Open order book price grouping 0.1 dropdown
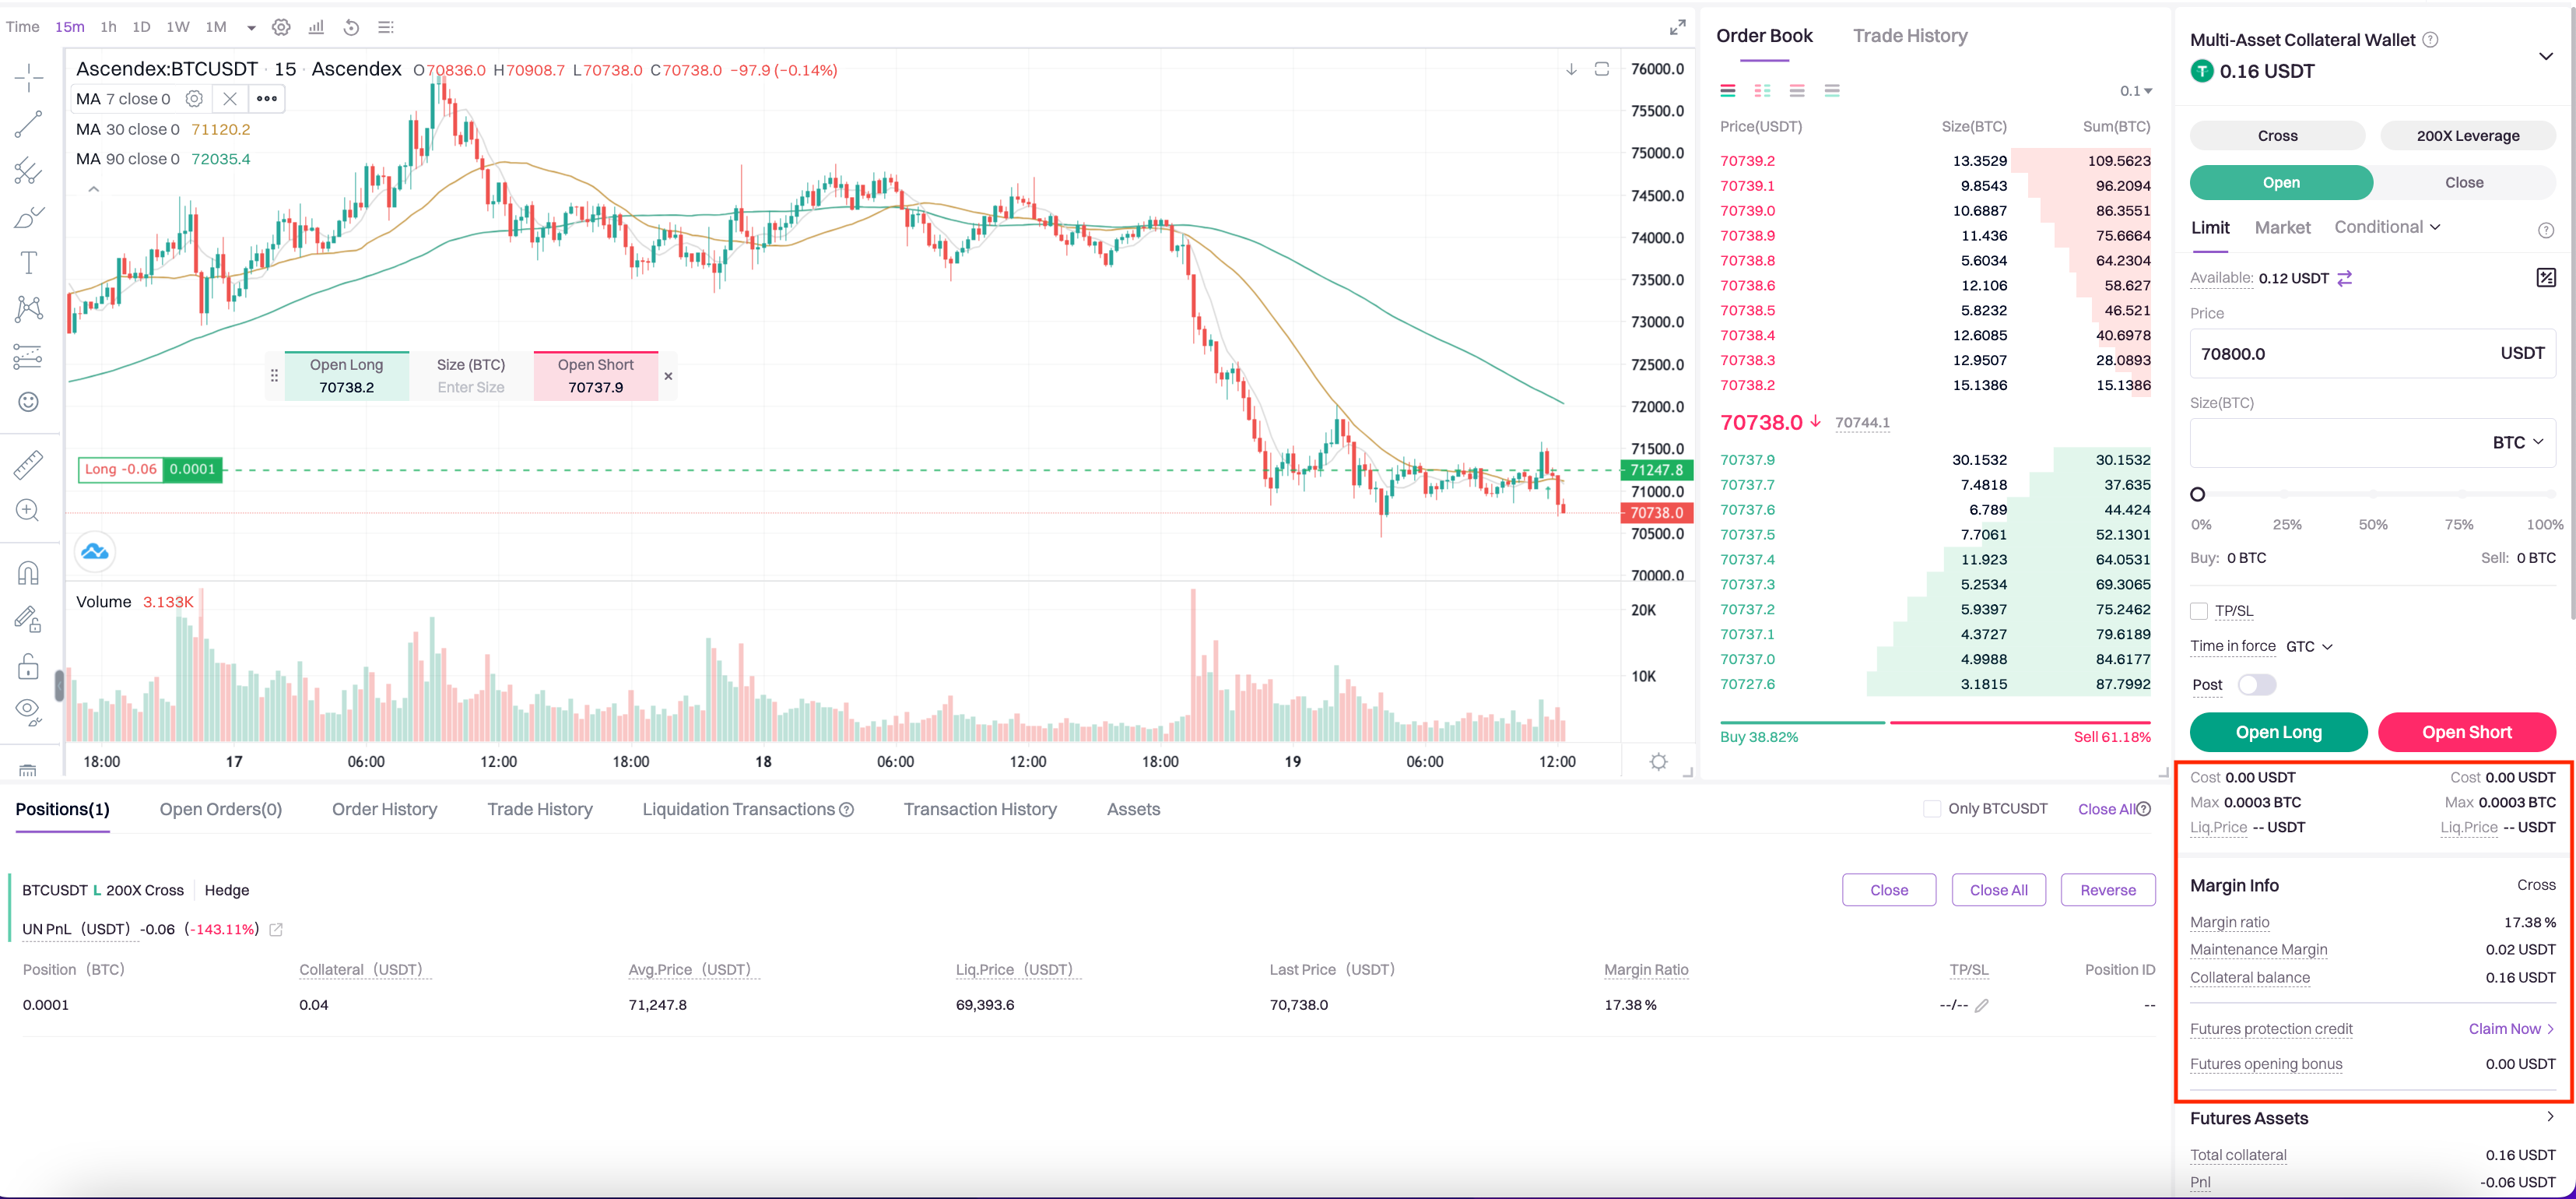Image resolution: width=2576 pixels, height=1199 pixels. (2135, 91)
